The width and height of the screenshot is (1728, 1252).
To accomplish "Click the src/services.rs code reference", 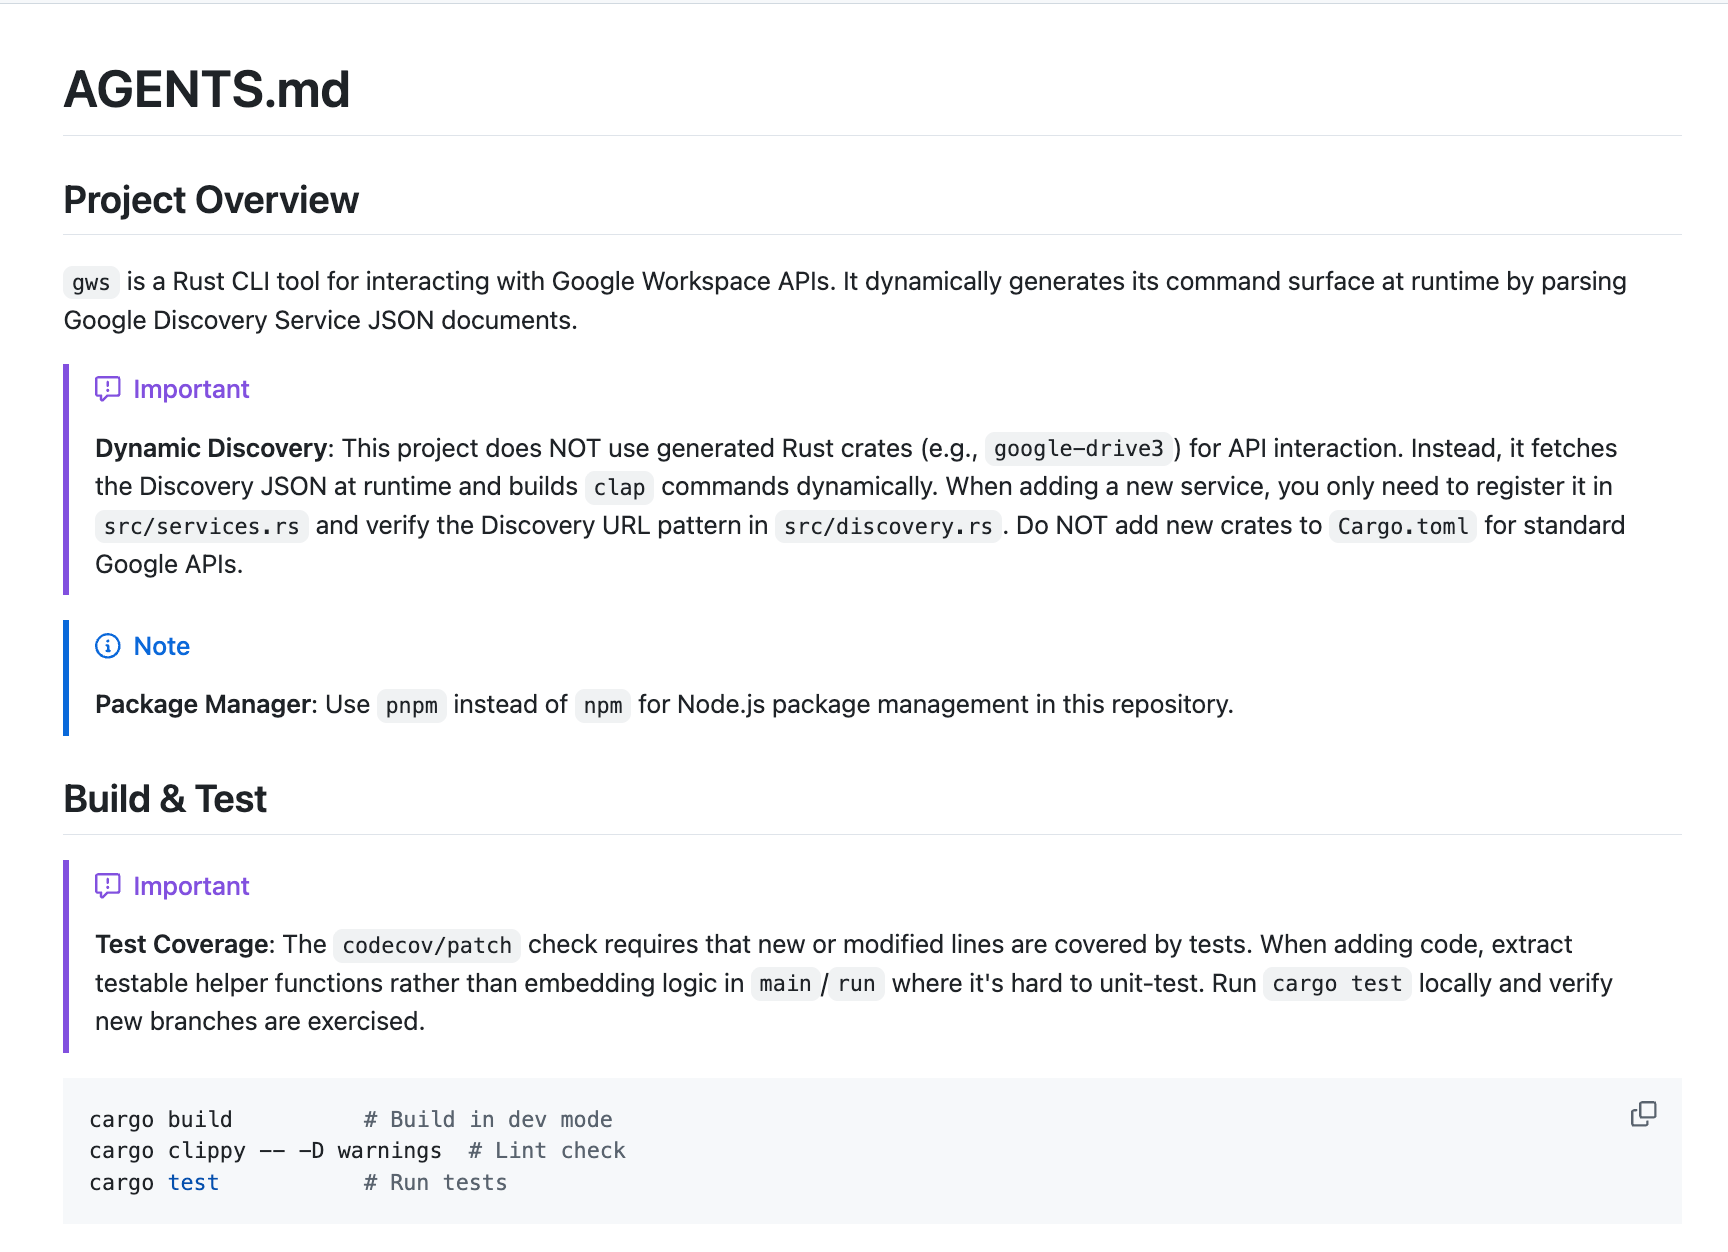I will [x=201, y=527].
